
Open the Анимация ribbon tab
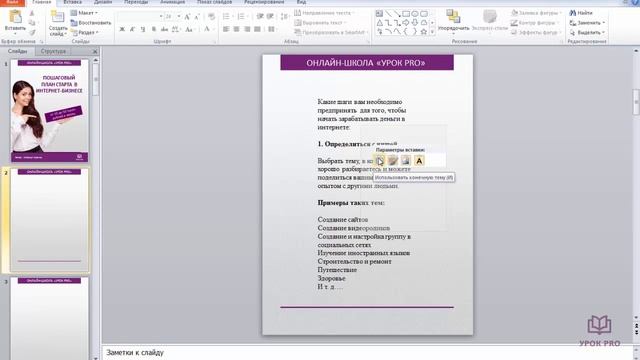[x=172, y=2]
